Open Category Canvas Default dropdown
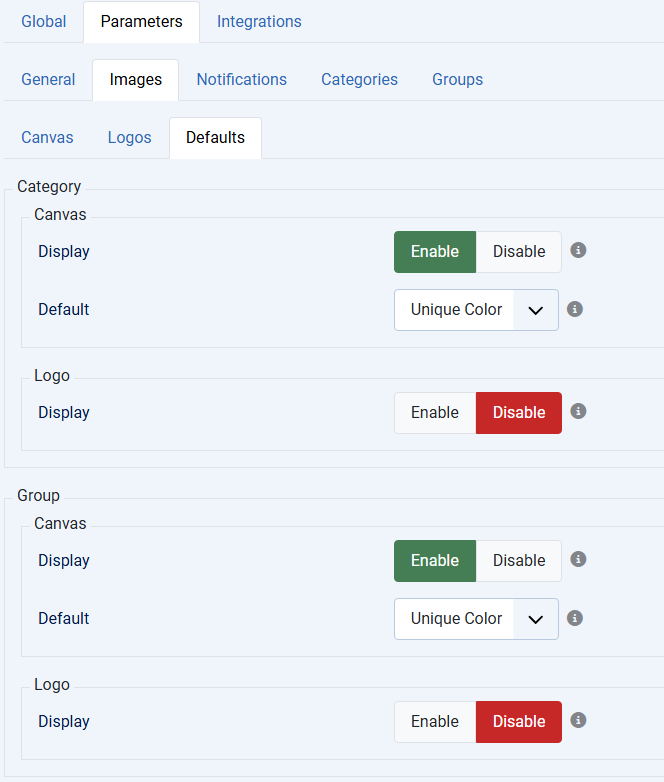 pos(476,310)
